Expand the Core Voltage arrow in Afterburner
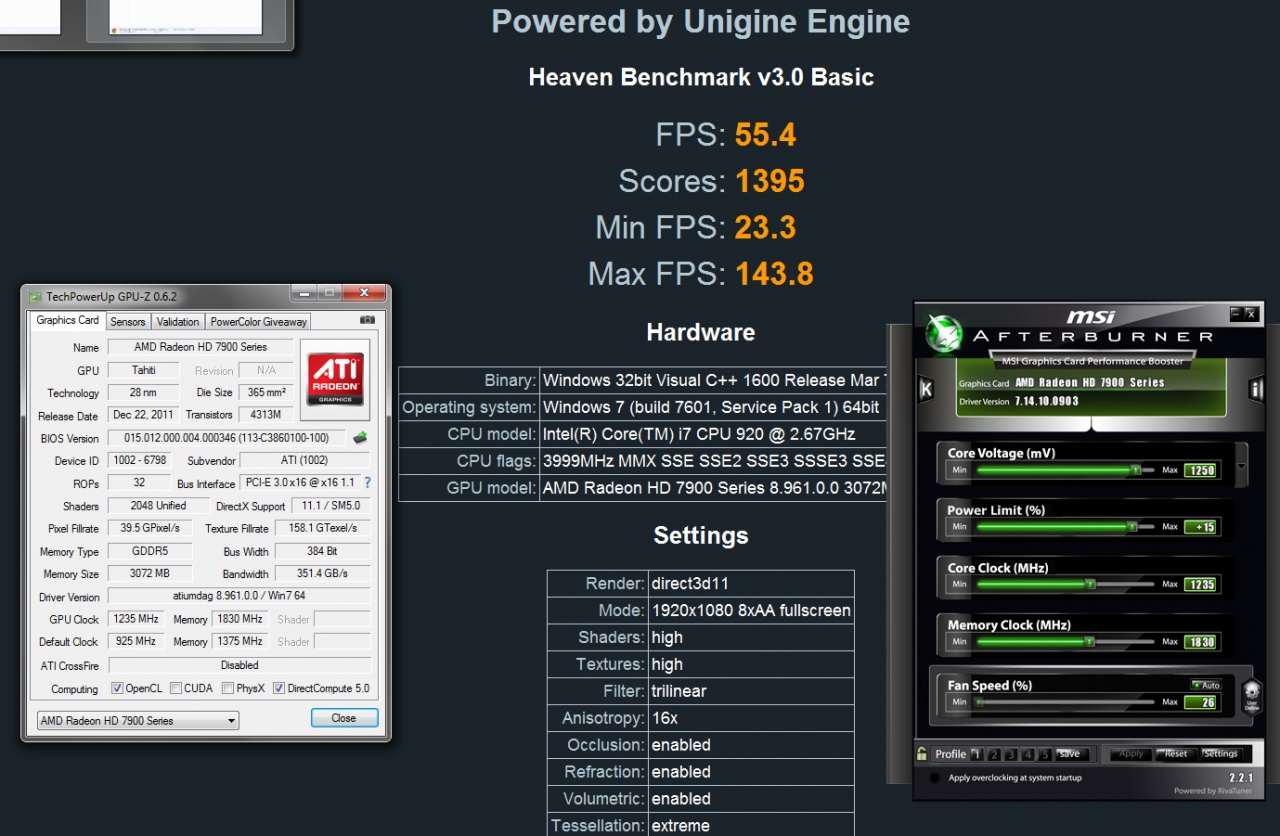1280x836 pixels. [1242, 466]
